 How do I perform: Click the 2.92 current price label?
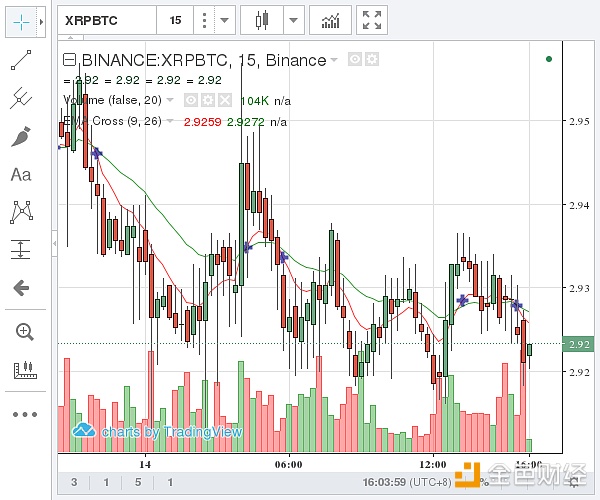pos(578,344)
